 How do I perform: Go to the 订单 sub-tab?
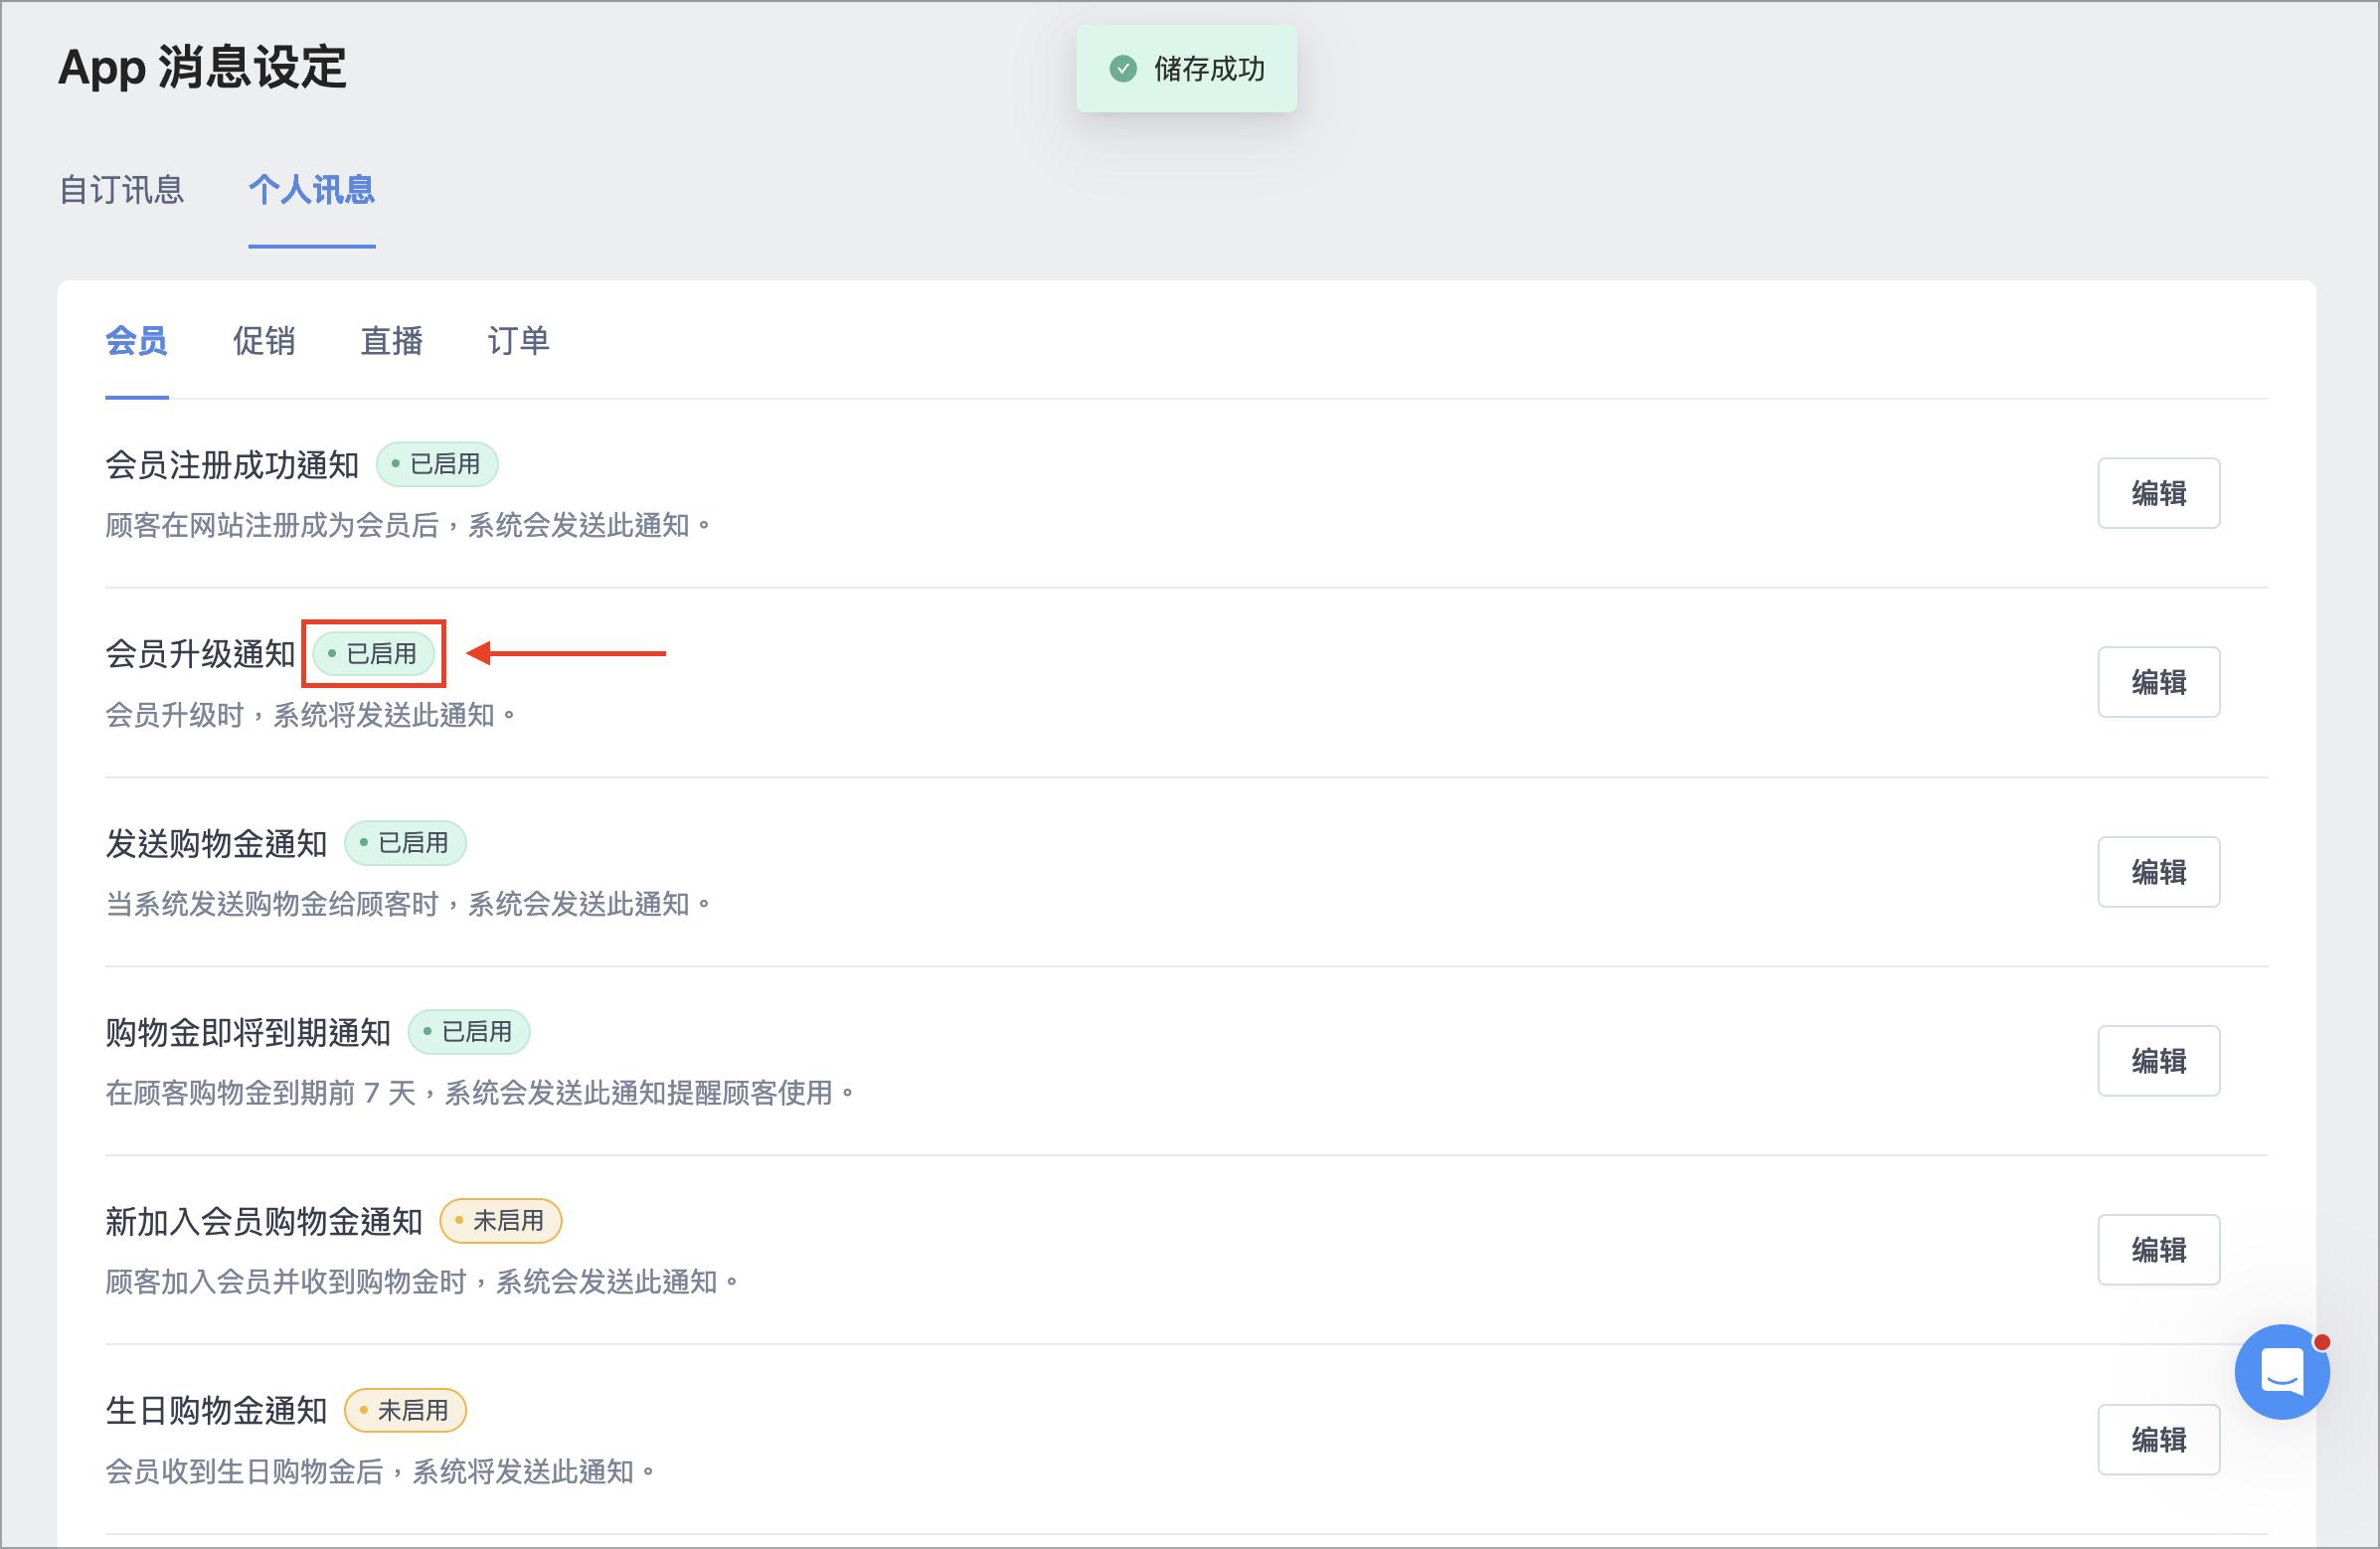(x=519, y=341)
